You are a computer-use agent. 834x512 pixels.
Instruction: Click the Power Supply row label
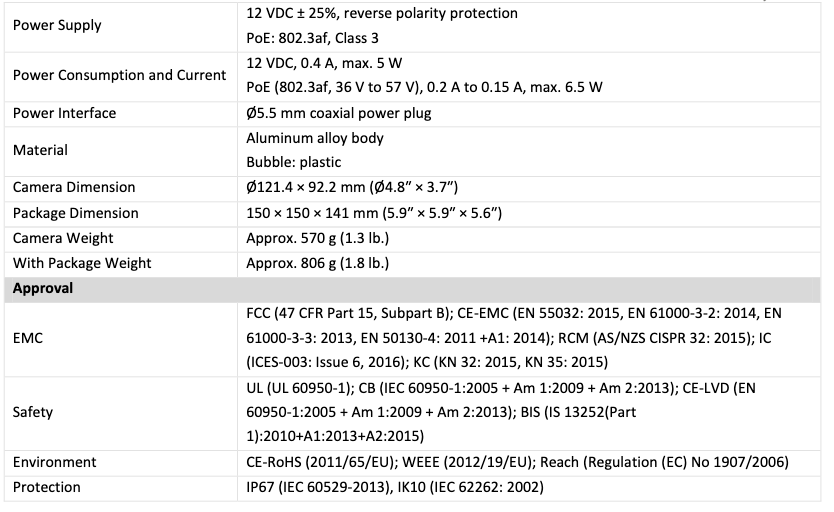[57, 25]
